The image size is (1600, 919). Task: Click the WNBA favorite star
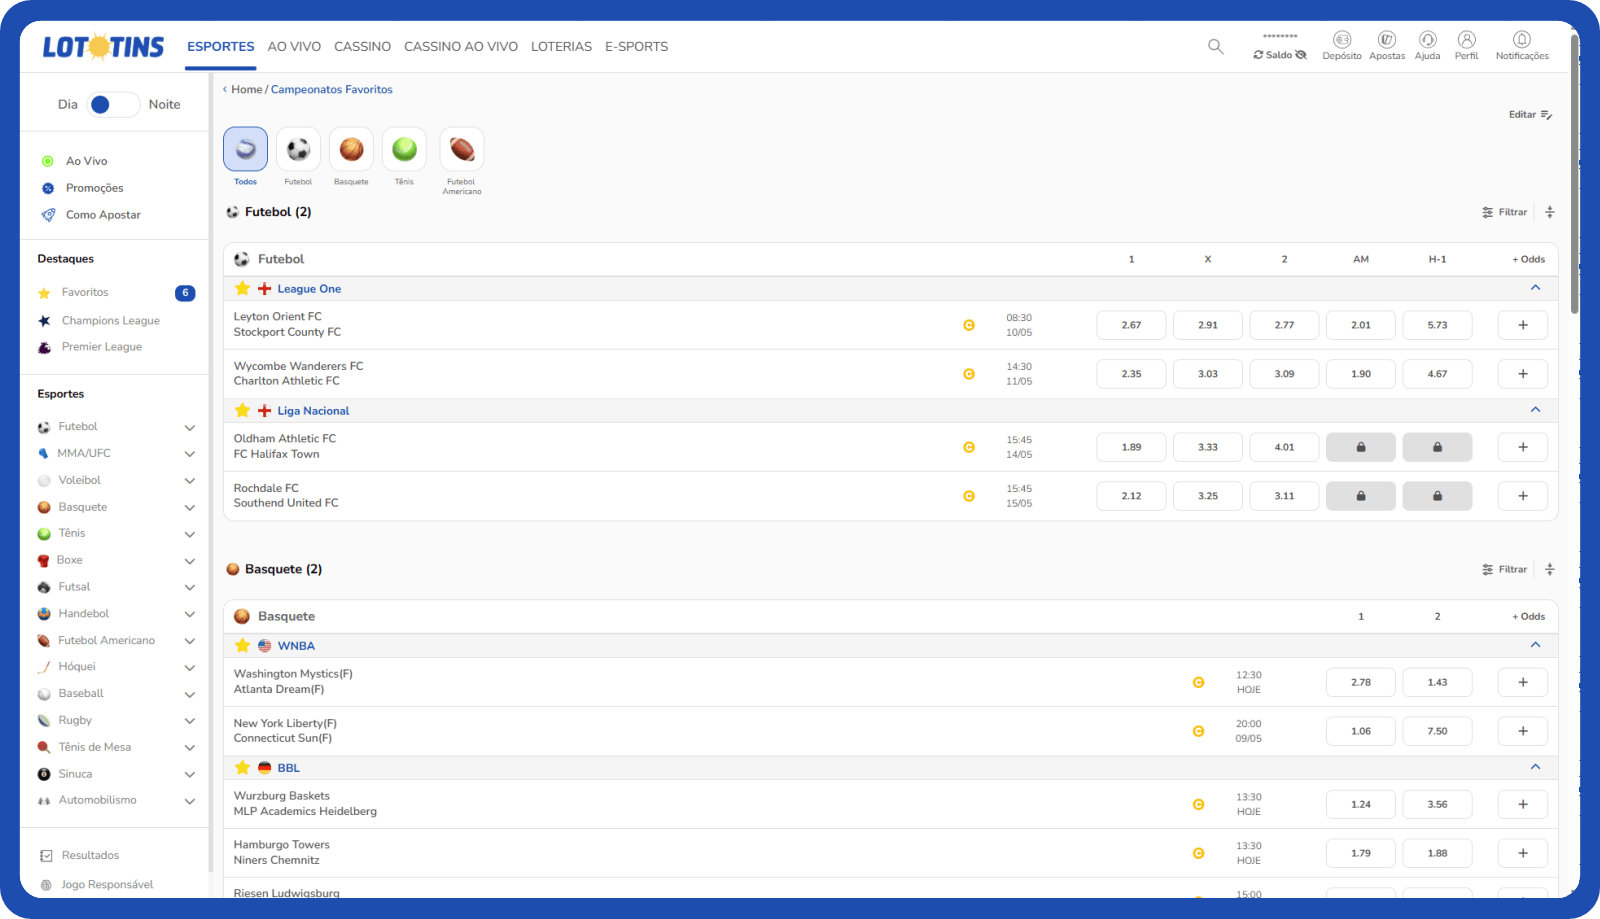tap(242, 645)
